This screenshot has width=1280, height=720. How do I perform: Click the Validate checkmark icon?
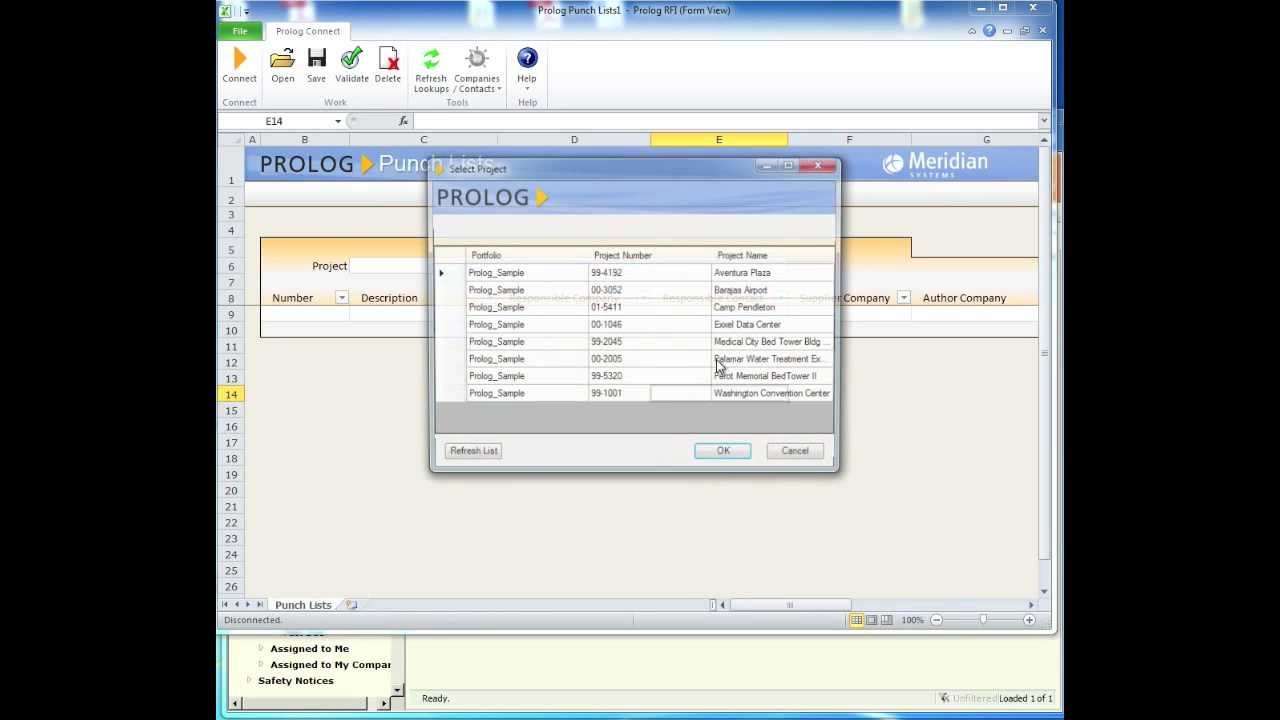coord(351,66)
